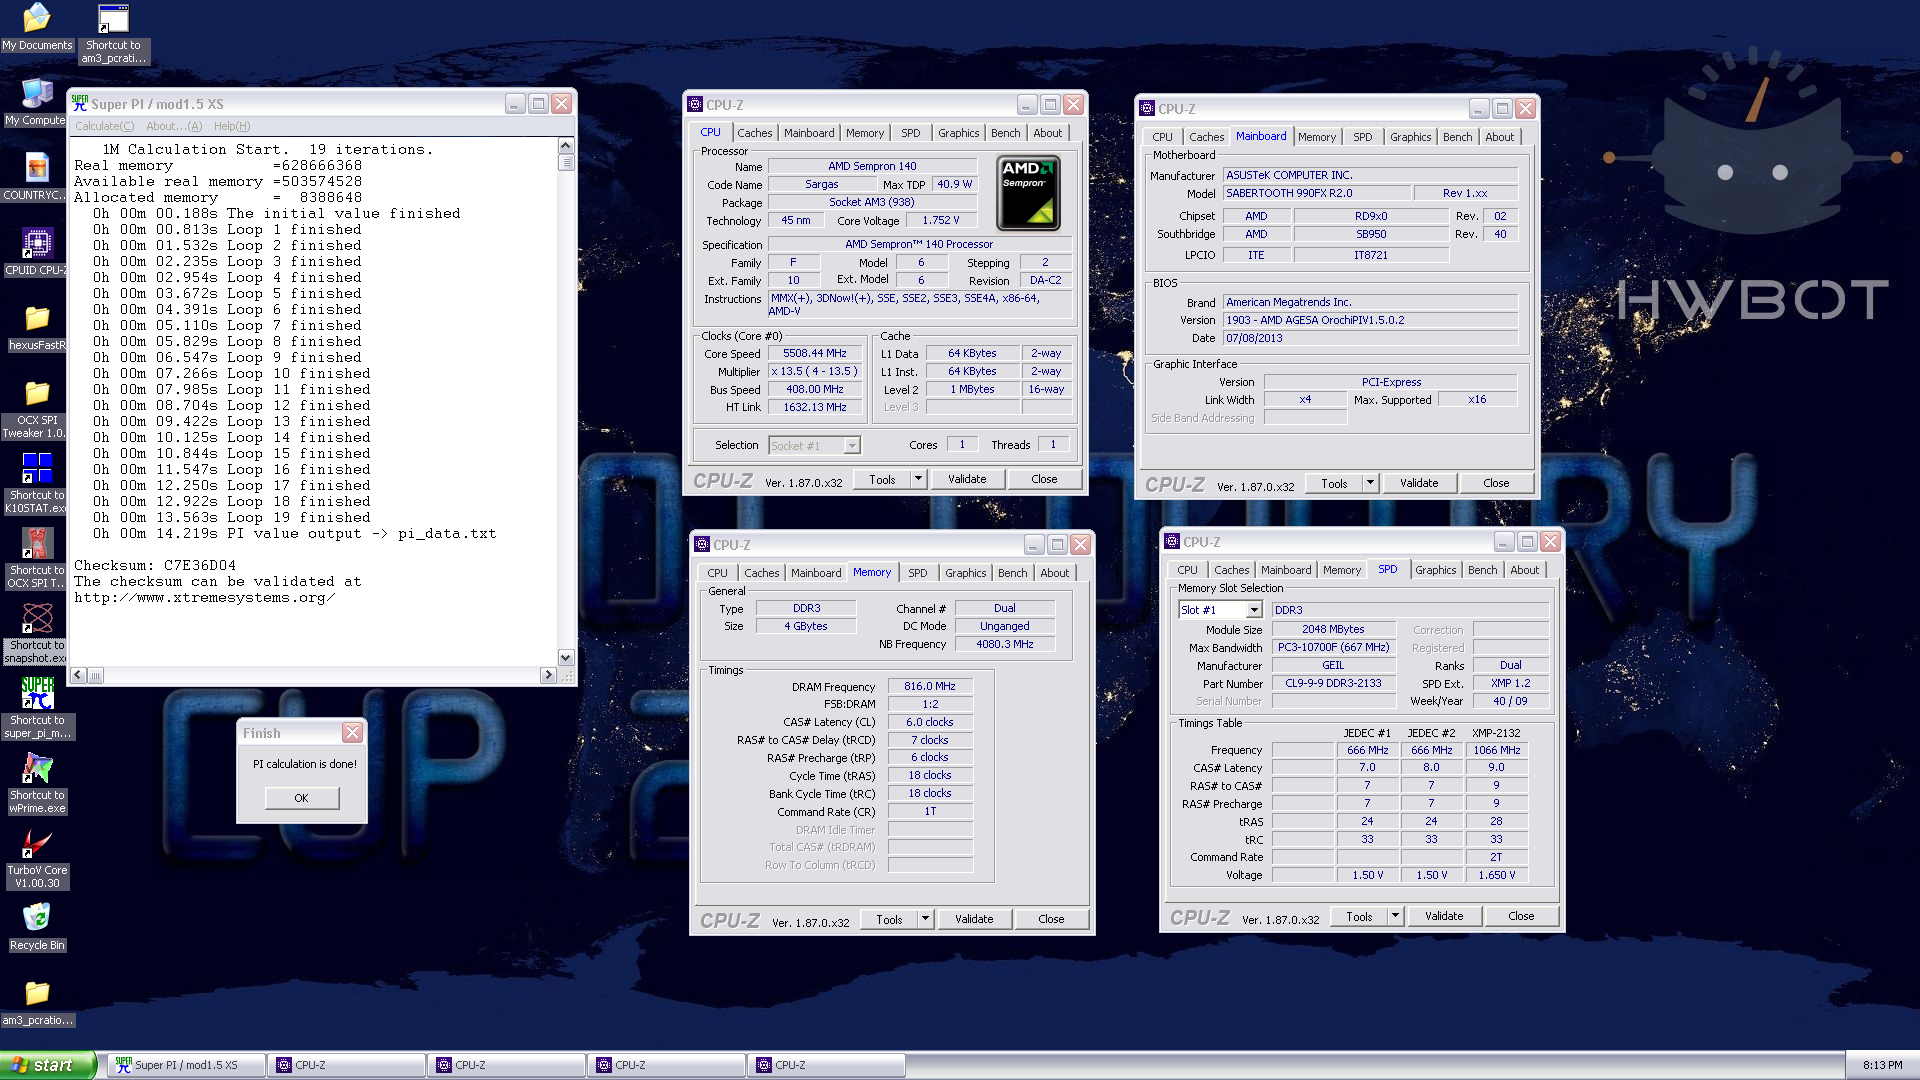Switch to Bench tab in CPU window

point(1005,133)
